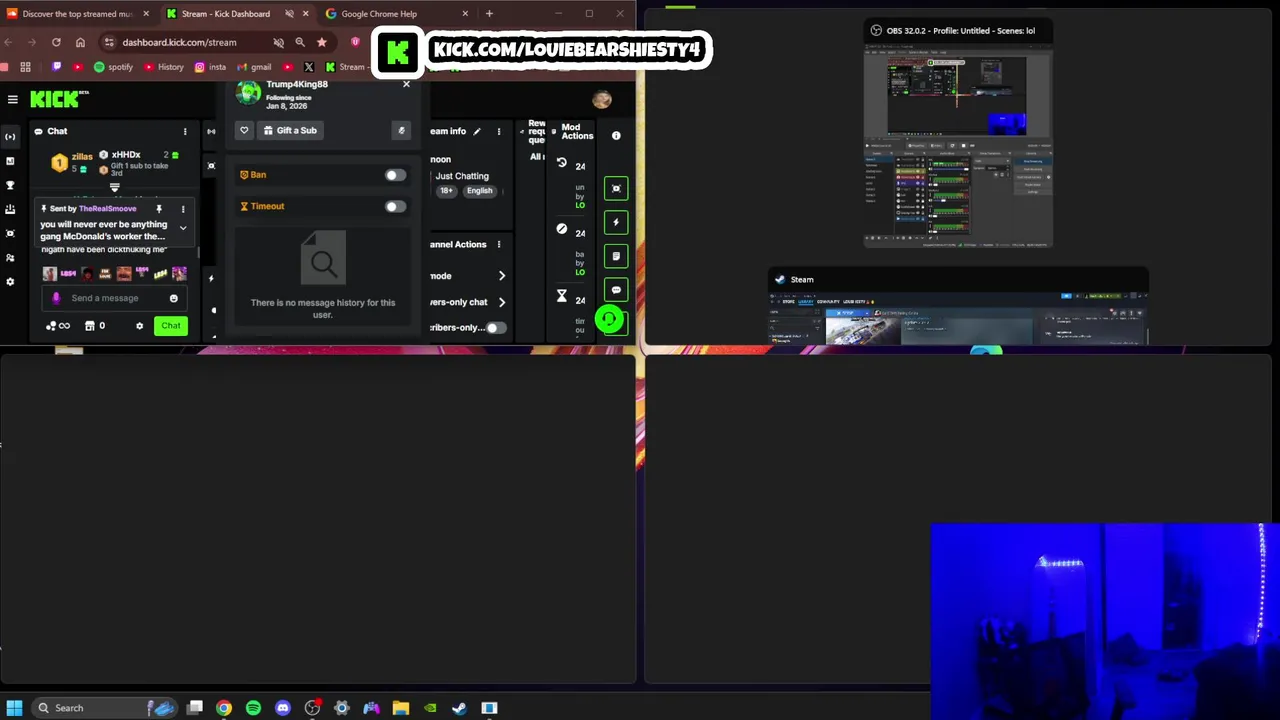
Task: Click the green chat bubble quick action
Action: pos(616,290)
